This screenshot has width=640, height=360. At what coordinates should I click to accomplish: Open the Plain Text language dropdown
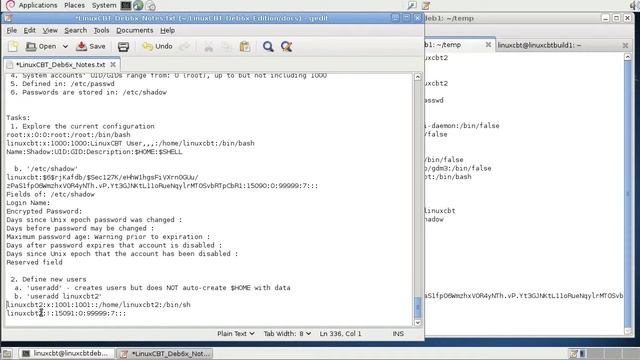(236, 333)
